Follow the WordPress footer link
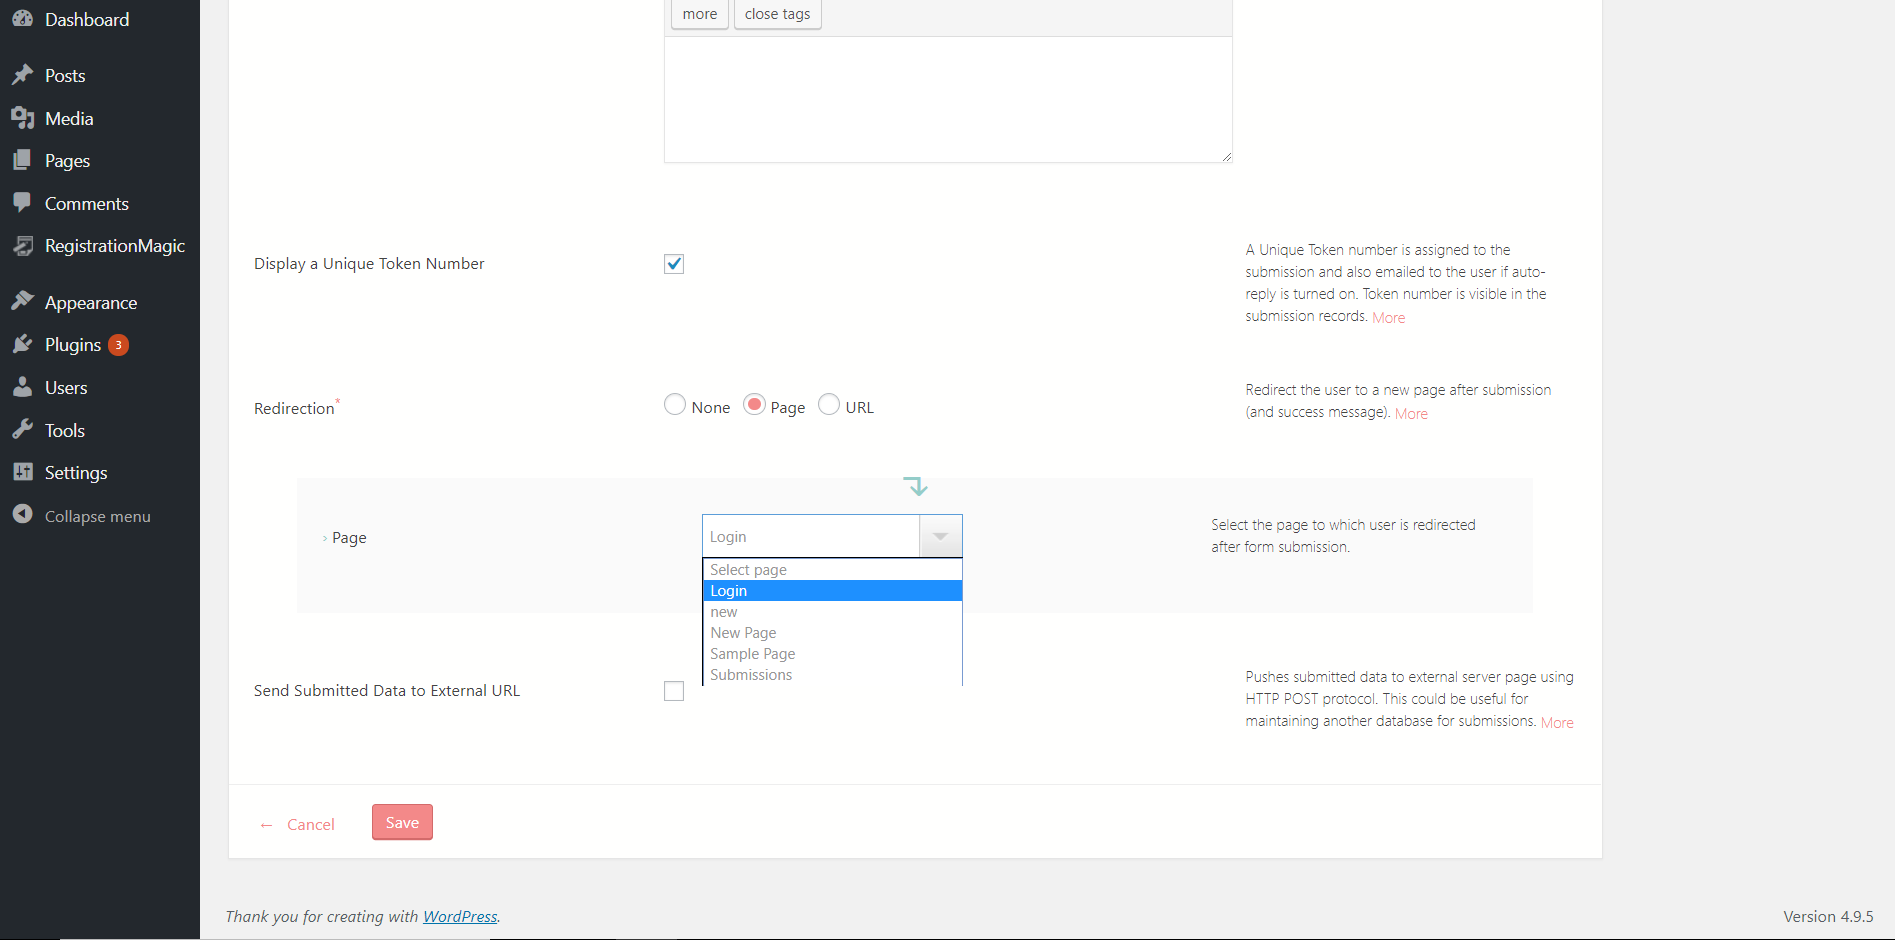This screenshot has height=940, width=1895. (460, 916)
